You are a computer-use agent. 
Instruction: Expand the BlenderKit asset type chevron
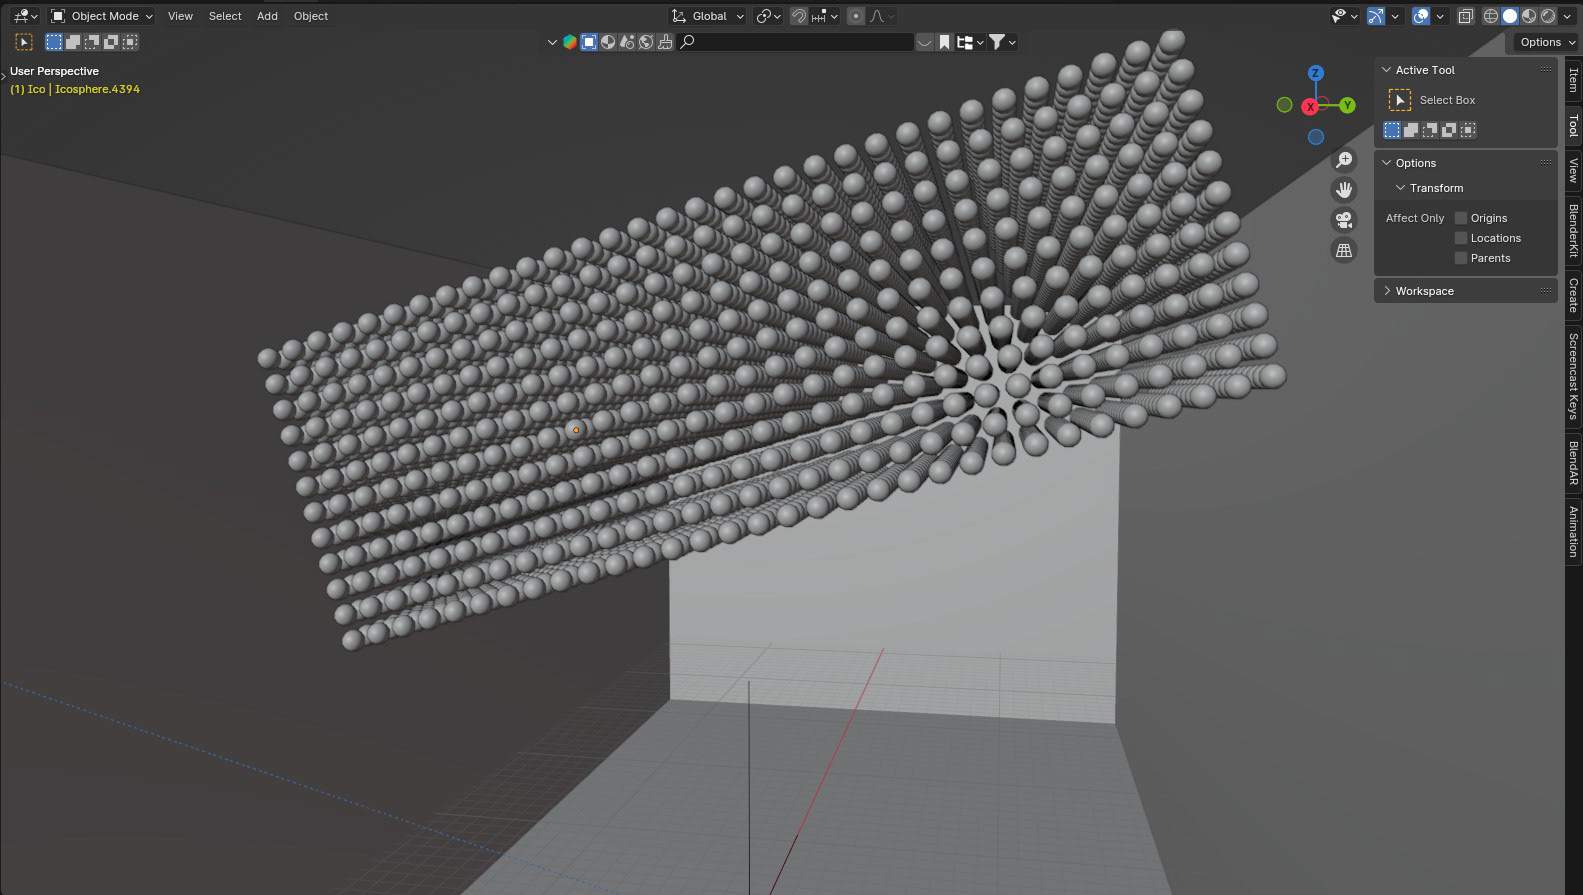tap(552, 42)
